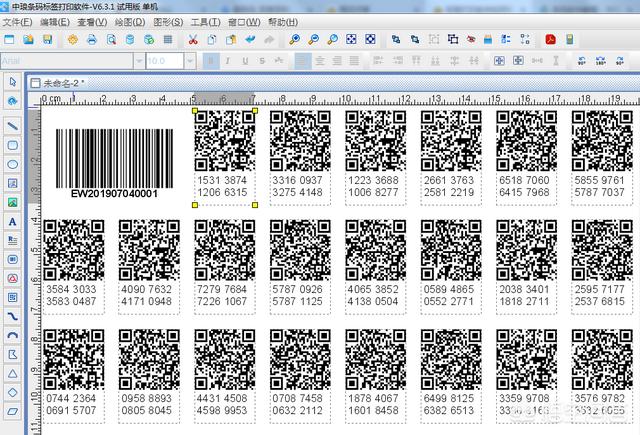Viewport: 640px width, 435px height.
Task: Select the triangle shape tool
Action: tap(13, 373)
